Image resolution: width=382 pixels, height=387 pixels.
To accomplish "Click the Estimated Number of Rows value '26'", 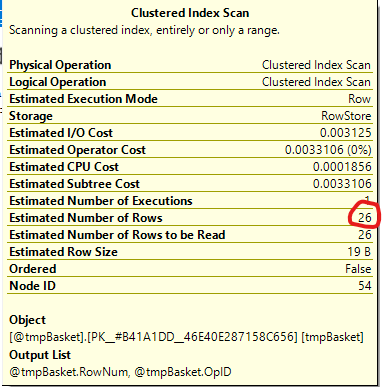I will tap(365, 218).
